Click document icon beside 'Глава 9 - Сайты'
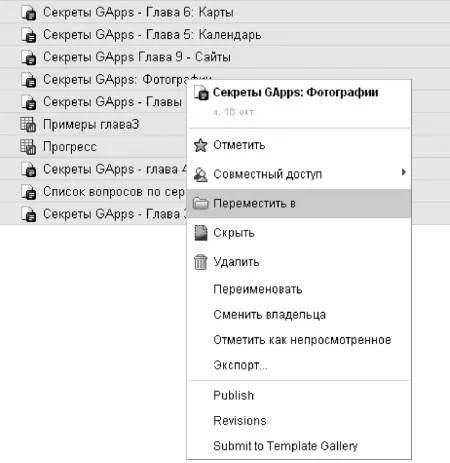The width and height of the screenshot is (450, 463). (x=29, y=57)
